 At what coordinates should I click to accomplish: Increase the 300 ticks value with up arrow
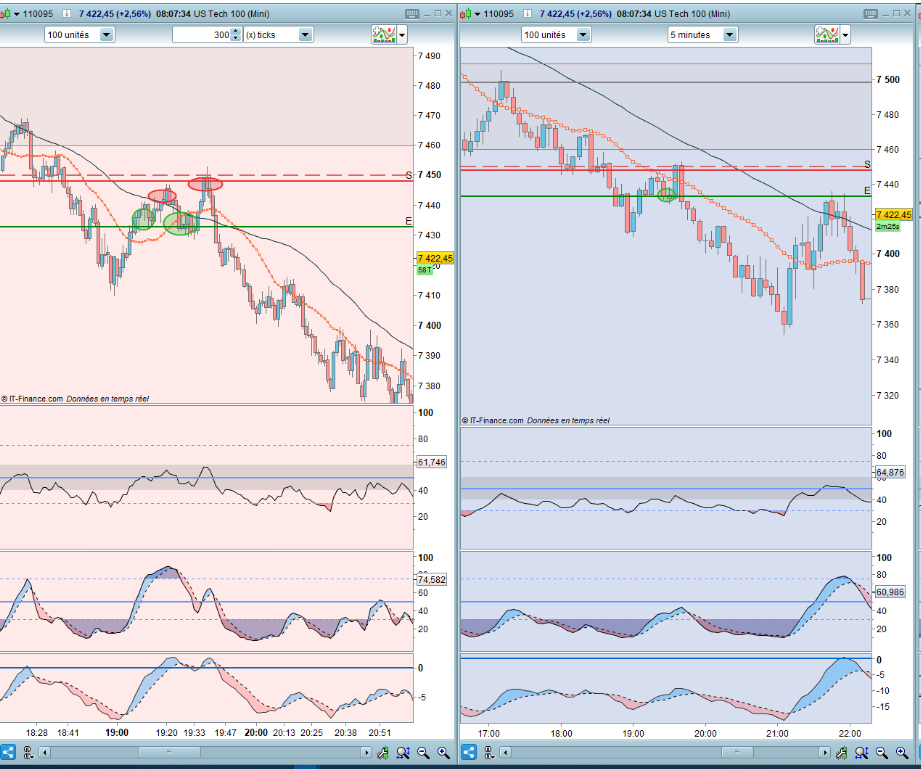(236, 31)
